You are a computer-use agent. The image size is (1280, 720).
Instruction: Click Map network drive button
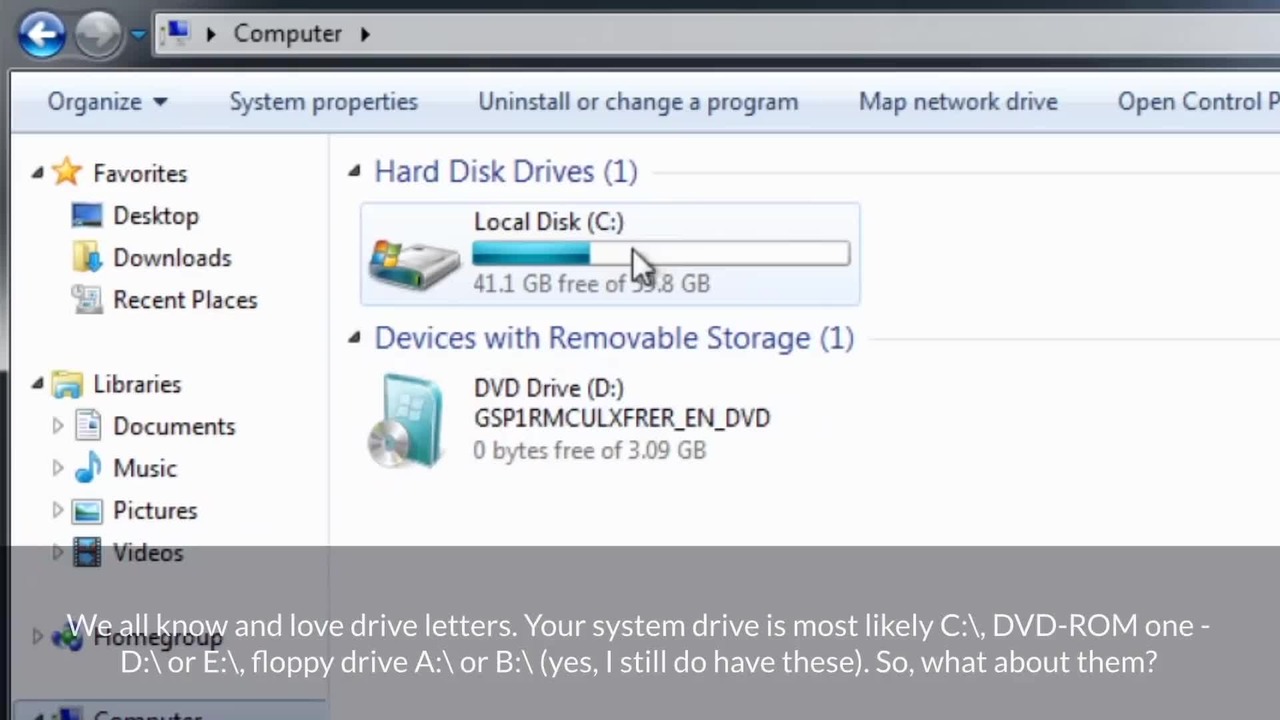(x=957, y=102)
